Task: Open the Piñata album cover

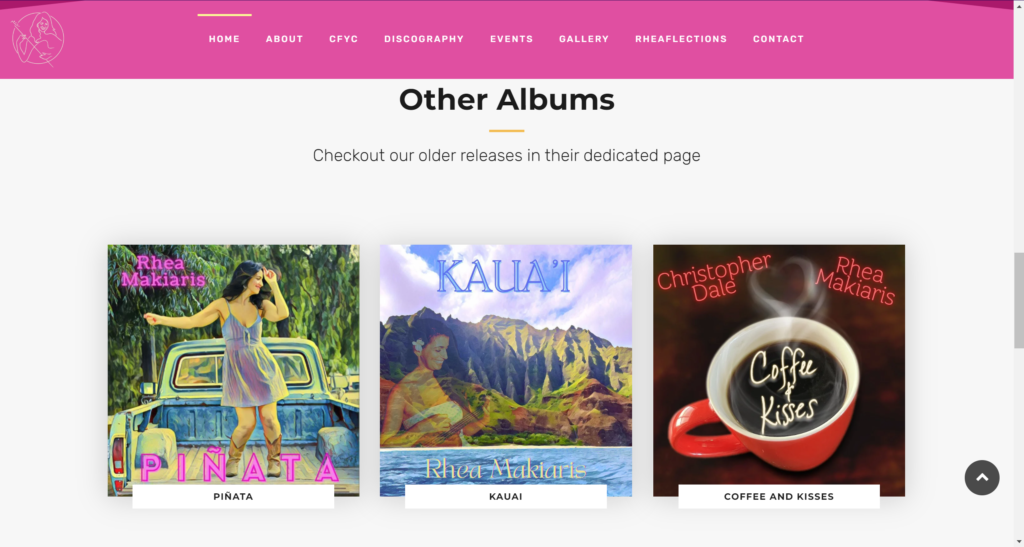Action: (x=233, y=364)
